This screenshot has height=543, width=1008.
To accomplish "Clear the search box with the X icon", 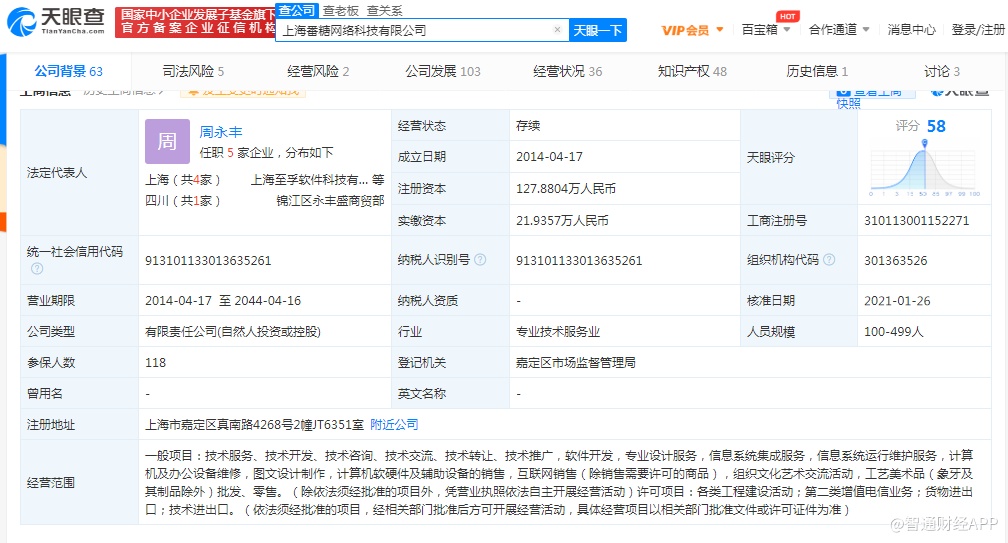I will (557, 31).
